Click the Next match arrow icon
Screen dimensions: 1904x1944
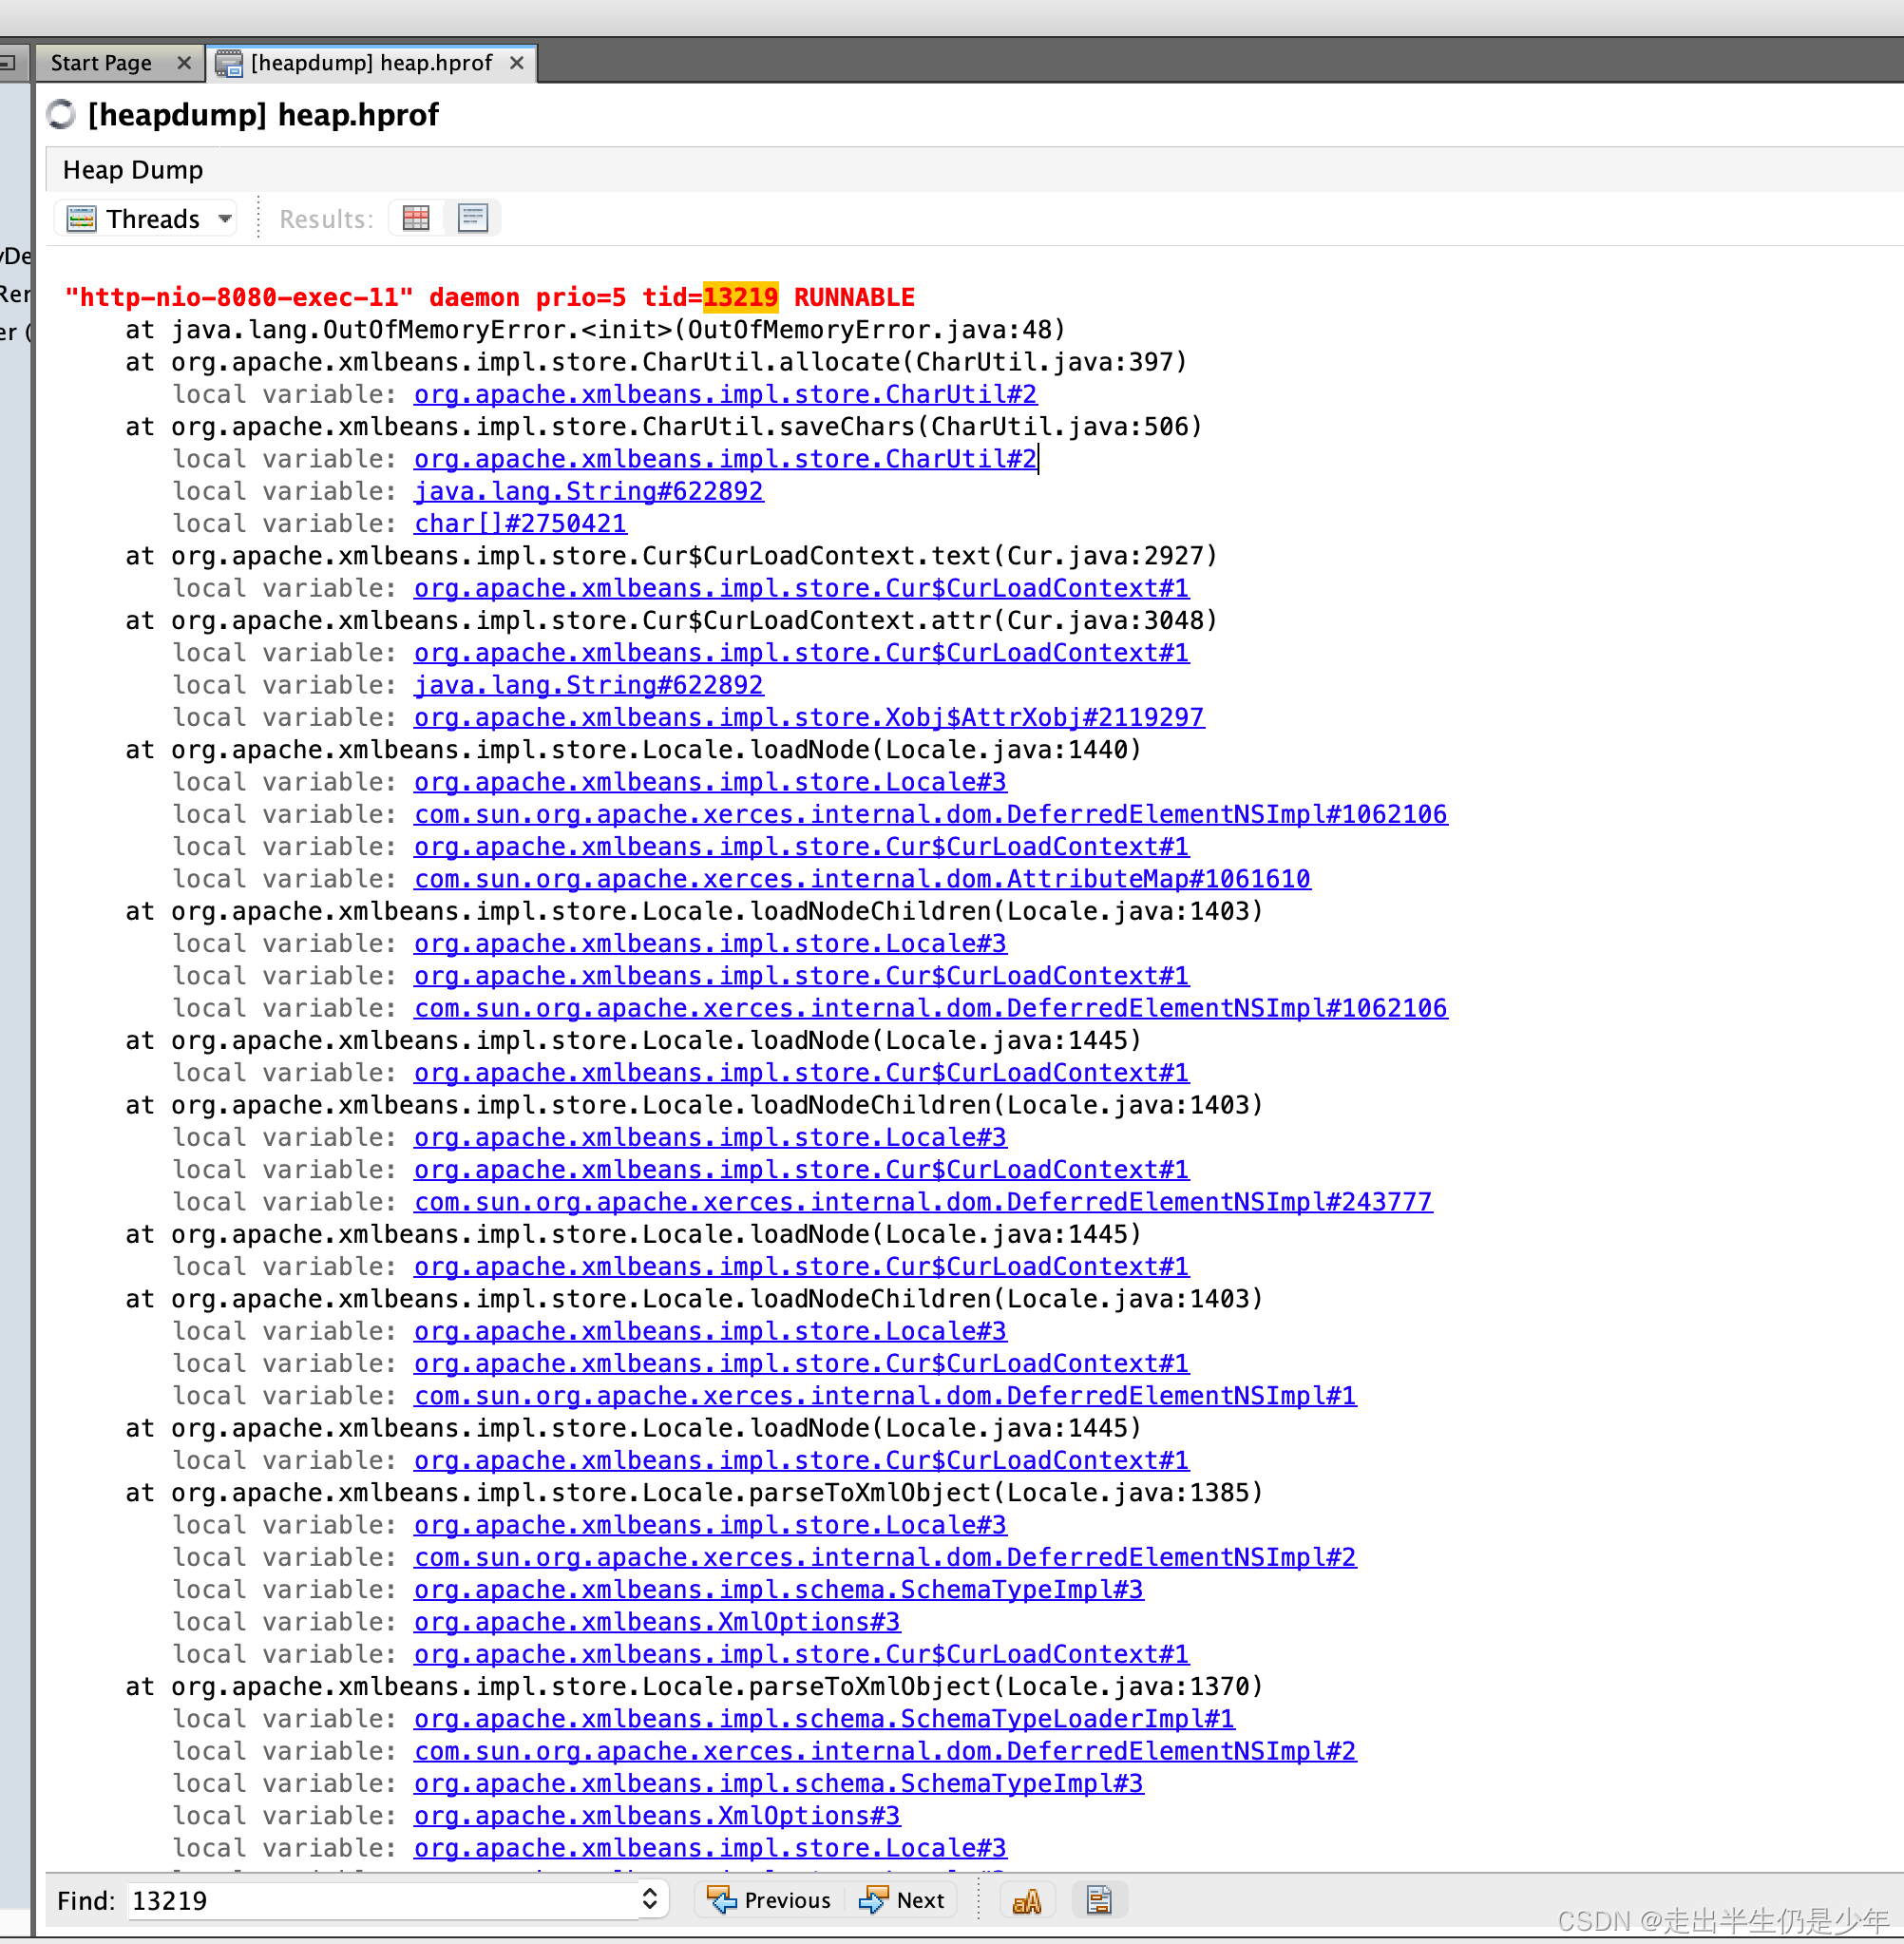(873, 1900)
